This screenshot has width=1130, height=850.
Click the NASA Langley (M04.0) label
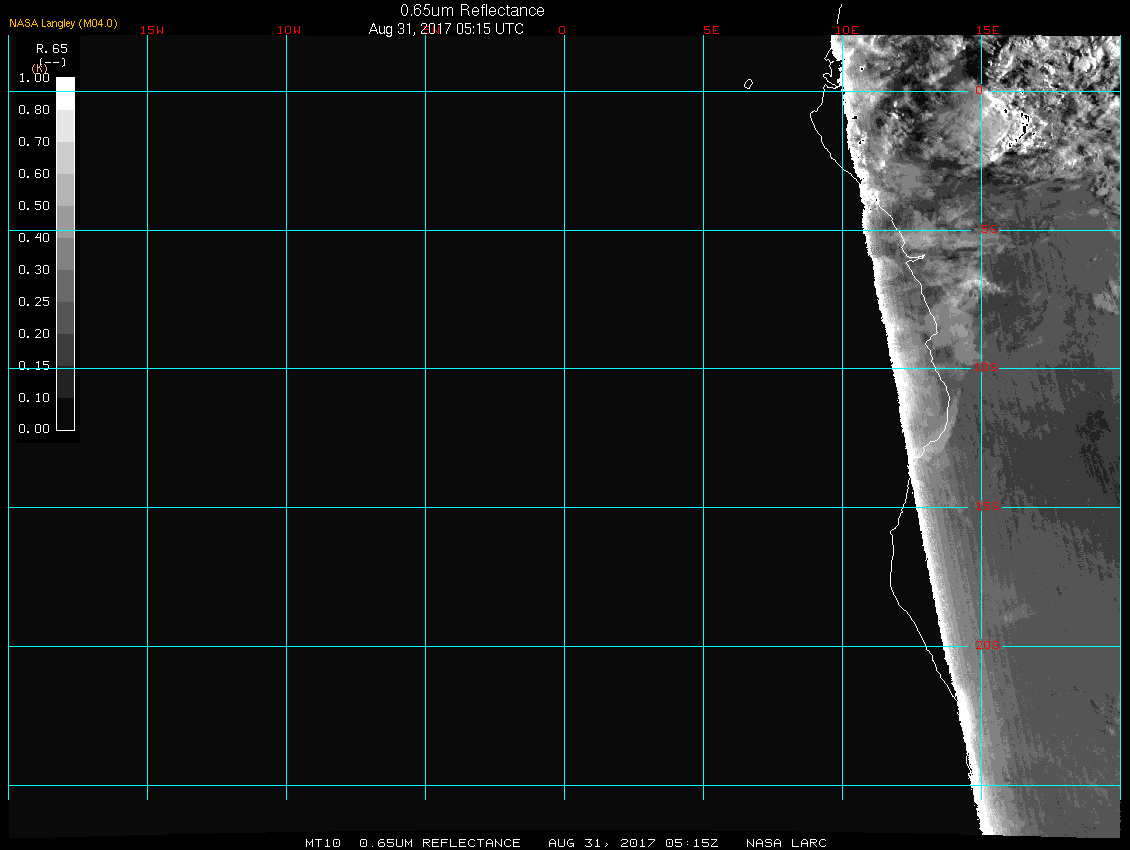click(63, 23)
